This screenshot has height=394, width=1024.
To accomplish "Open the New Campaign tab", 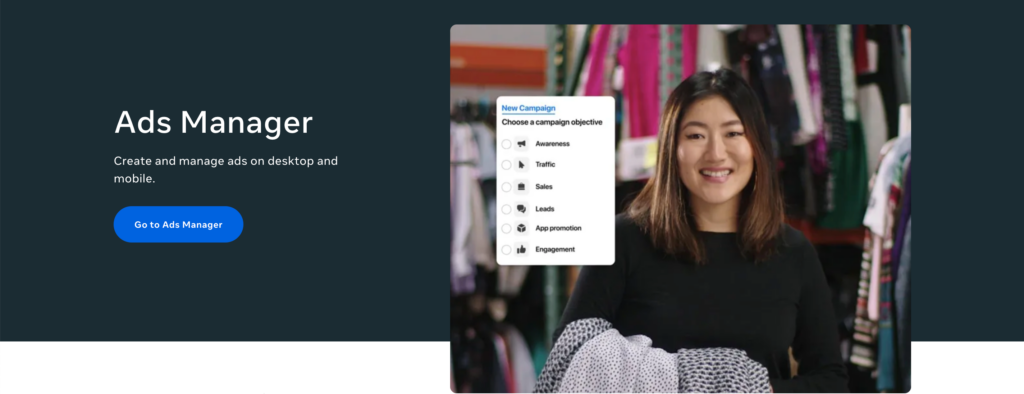I will [528, 108].
